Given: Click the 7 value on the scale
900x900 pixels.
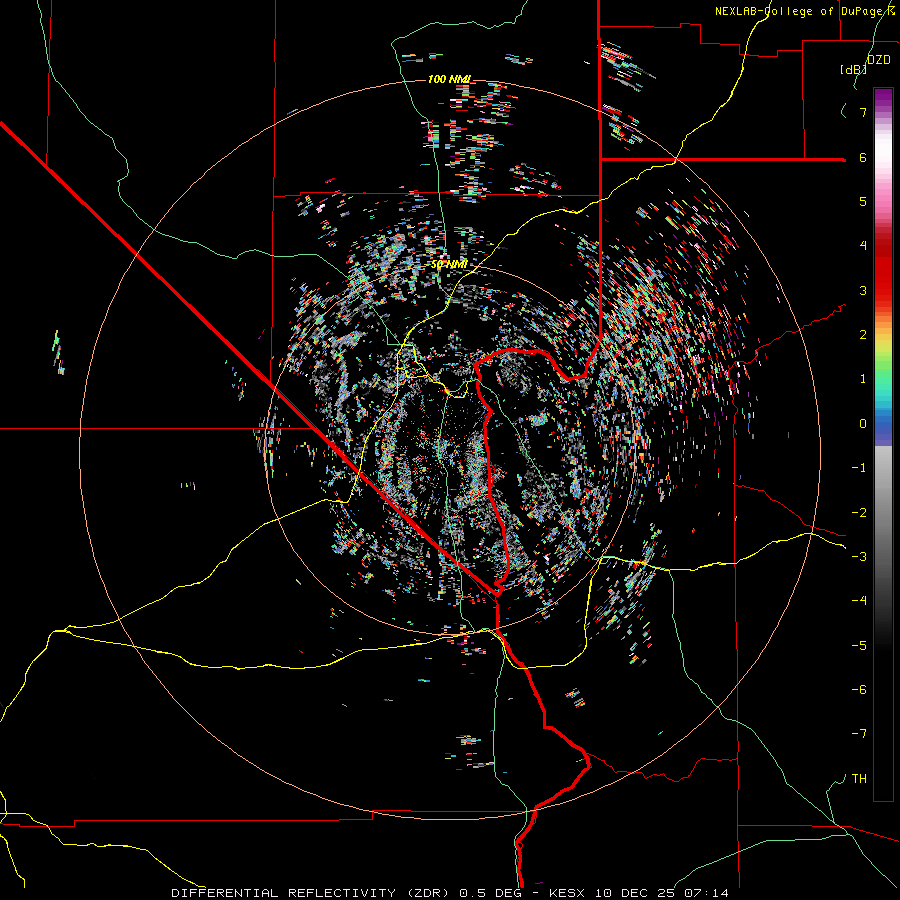Looking at the screenshot, I should tap(863, 112).
